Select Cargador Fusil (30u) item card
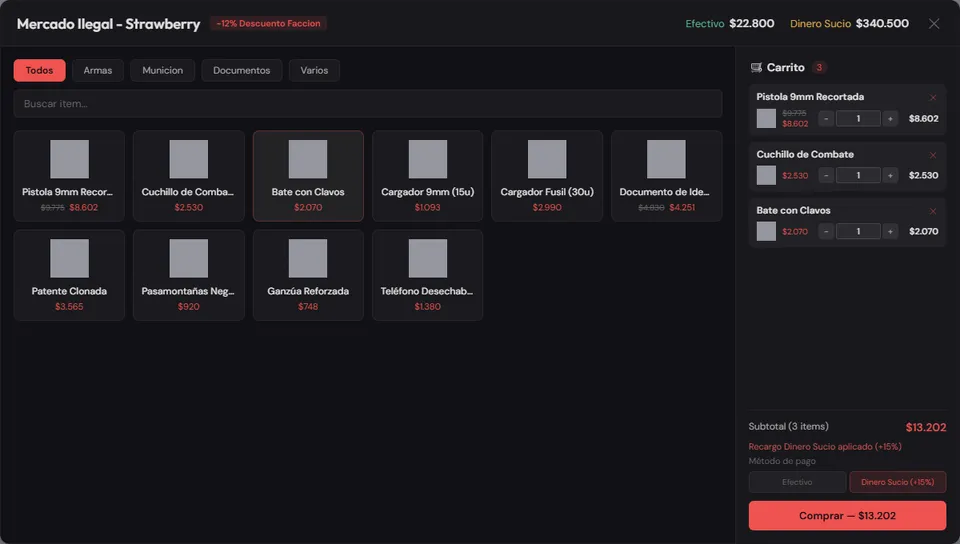The image size is (960, 544). tap(547, 176)
